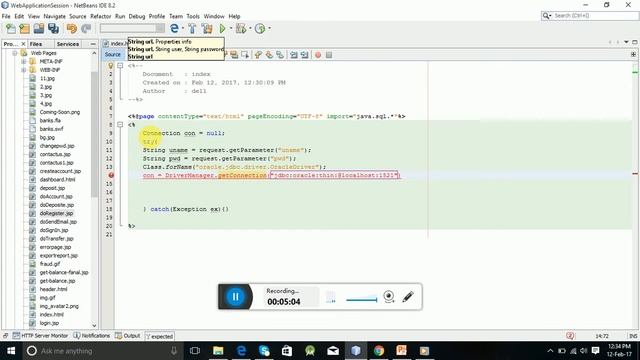Open the recorder pencil annotation tool
The image size is (640, 360).
[x=408, y=297]
